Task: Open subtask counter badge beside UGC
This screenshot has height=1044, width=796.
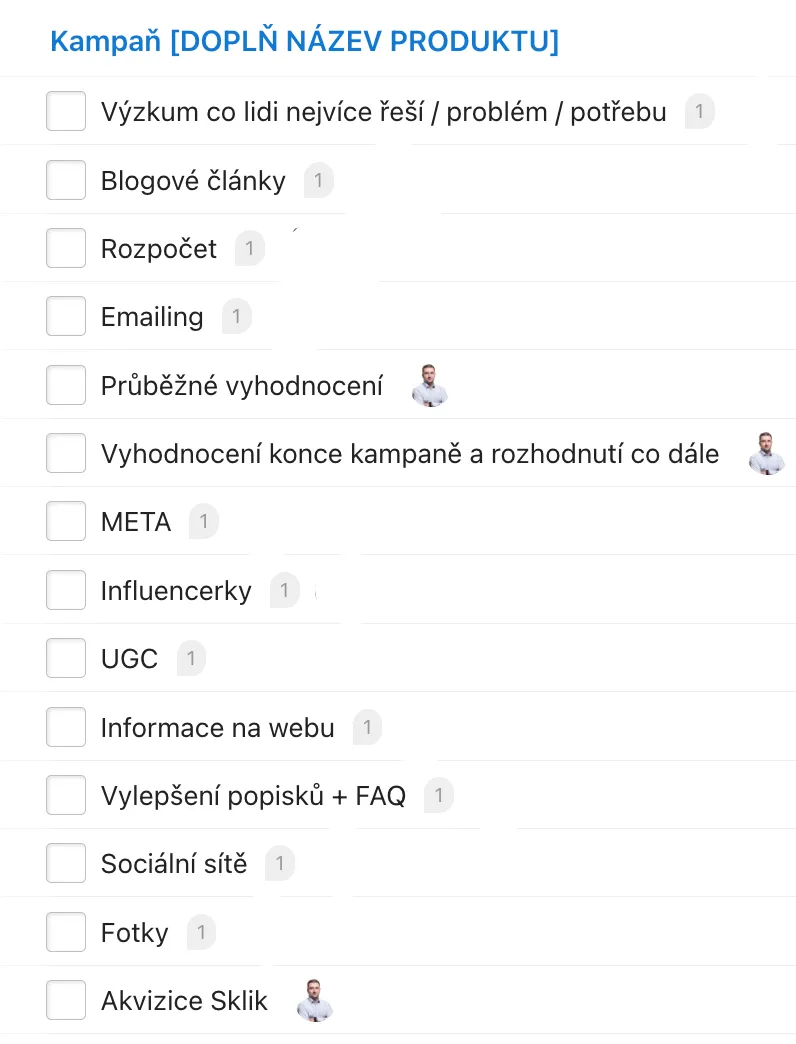Action: pyautogui.click(x=191, y=659)
